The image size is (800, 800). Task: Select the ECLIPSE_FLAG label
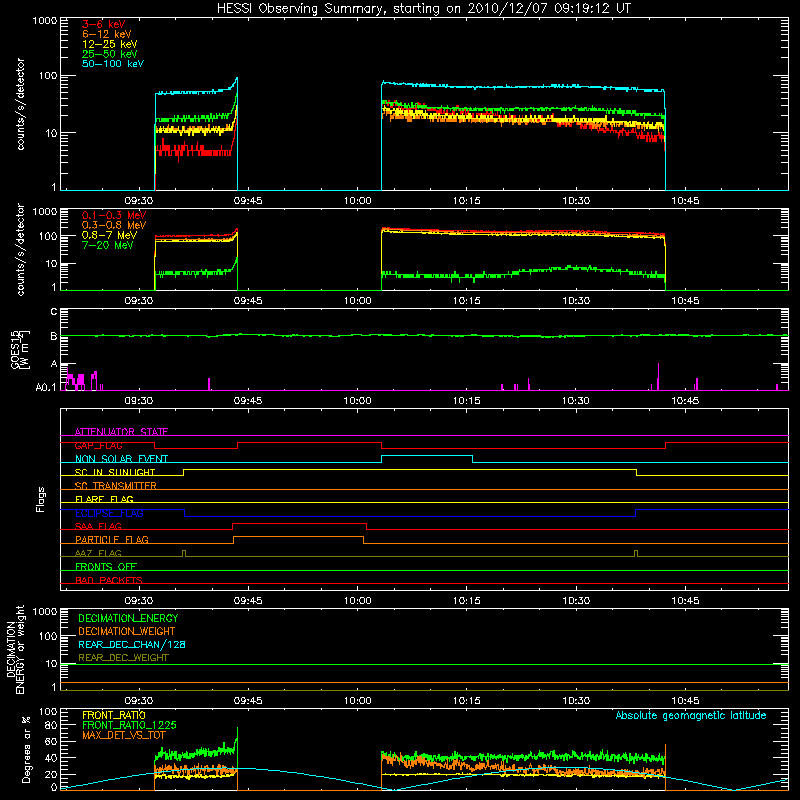(x=109, y=513)
